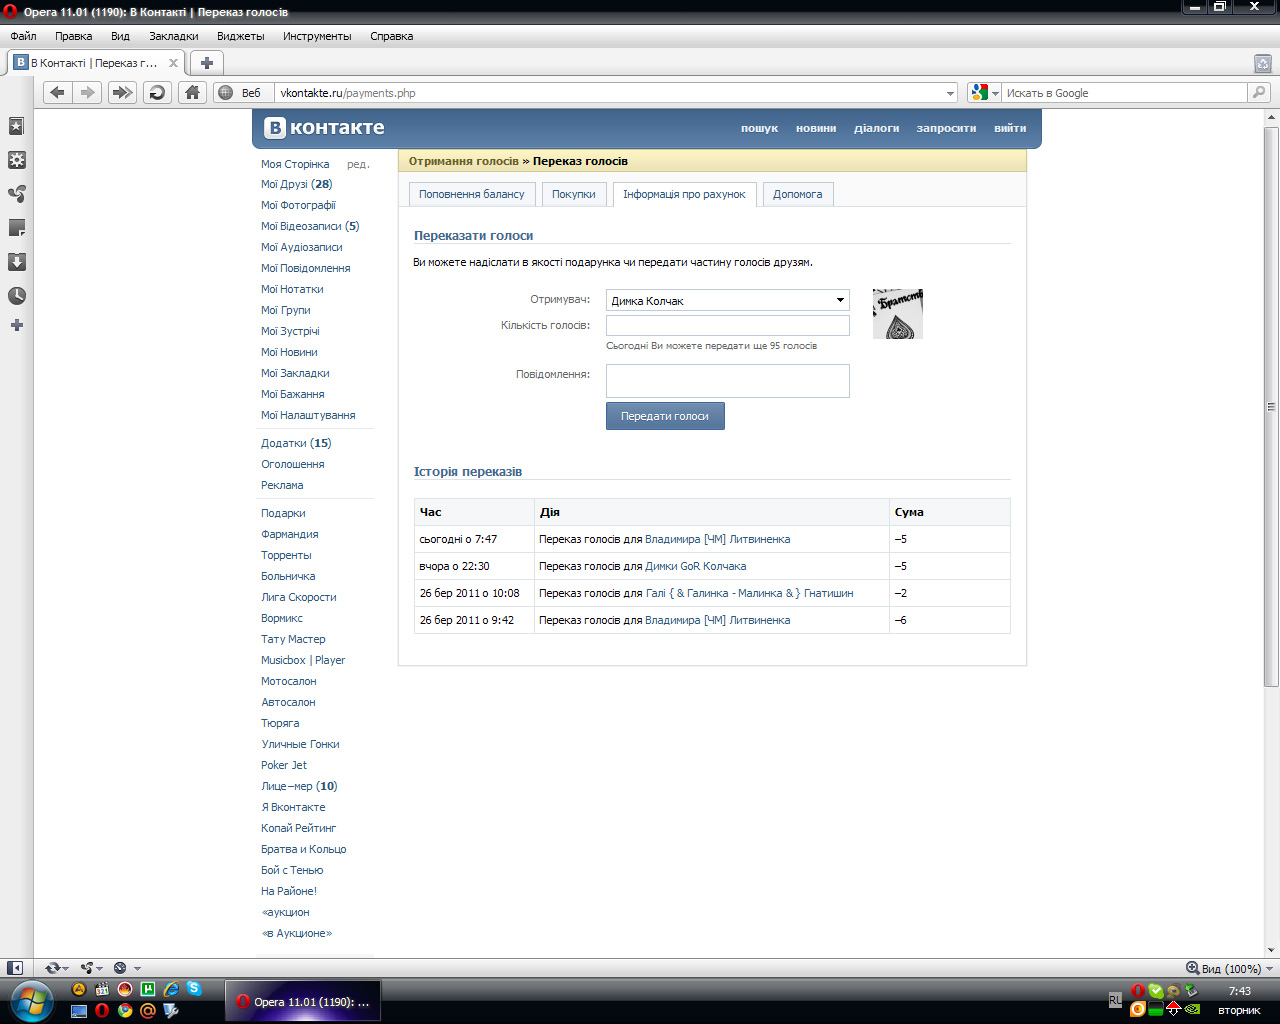This screenshot has height=1024, width=1280.
Task: Launch uTorrent from quick launch
Action: click(148, 989)
